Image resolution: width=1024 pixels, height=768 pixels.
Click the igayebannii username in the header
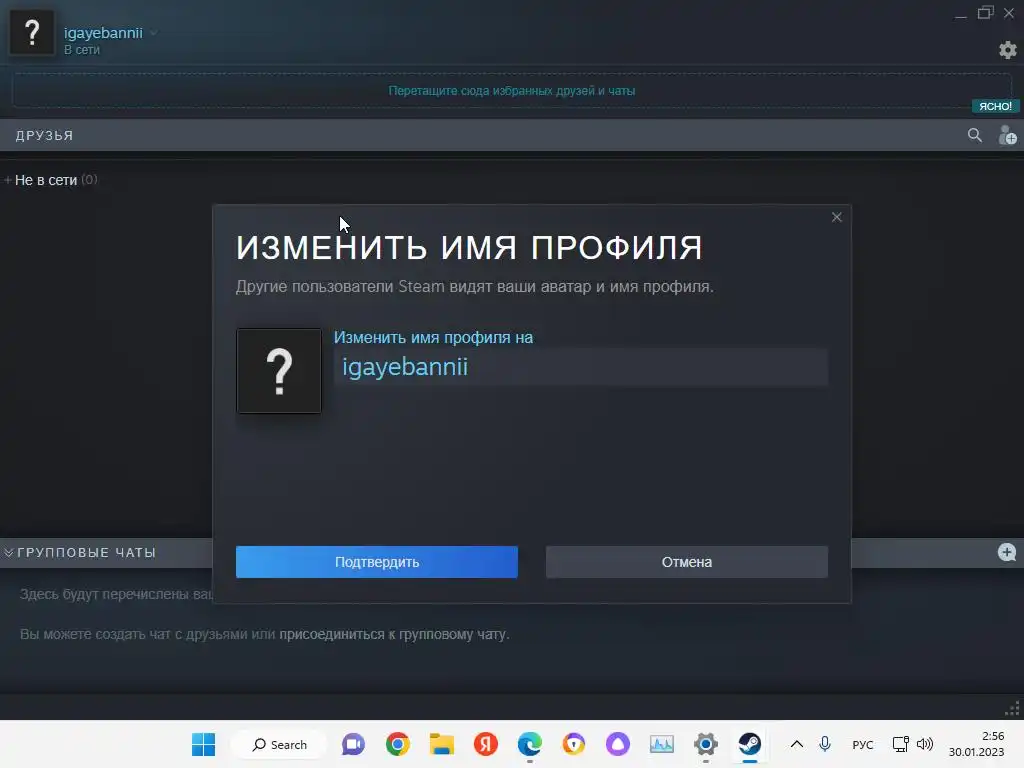(x=103, y=33)
